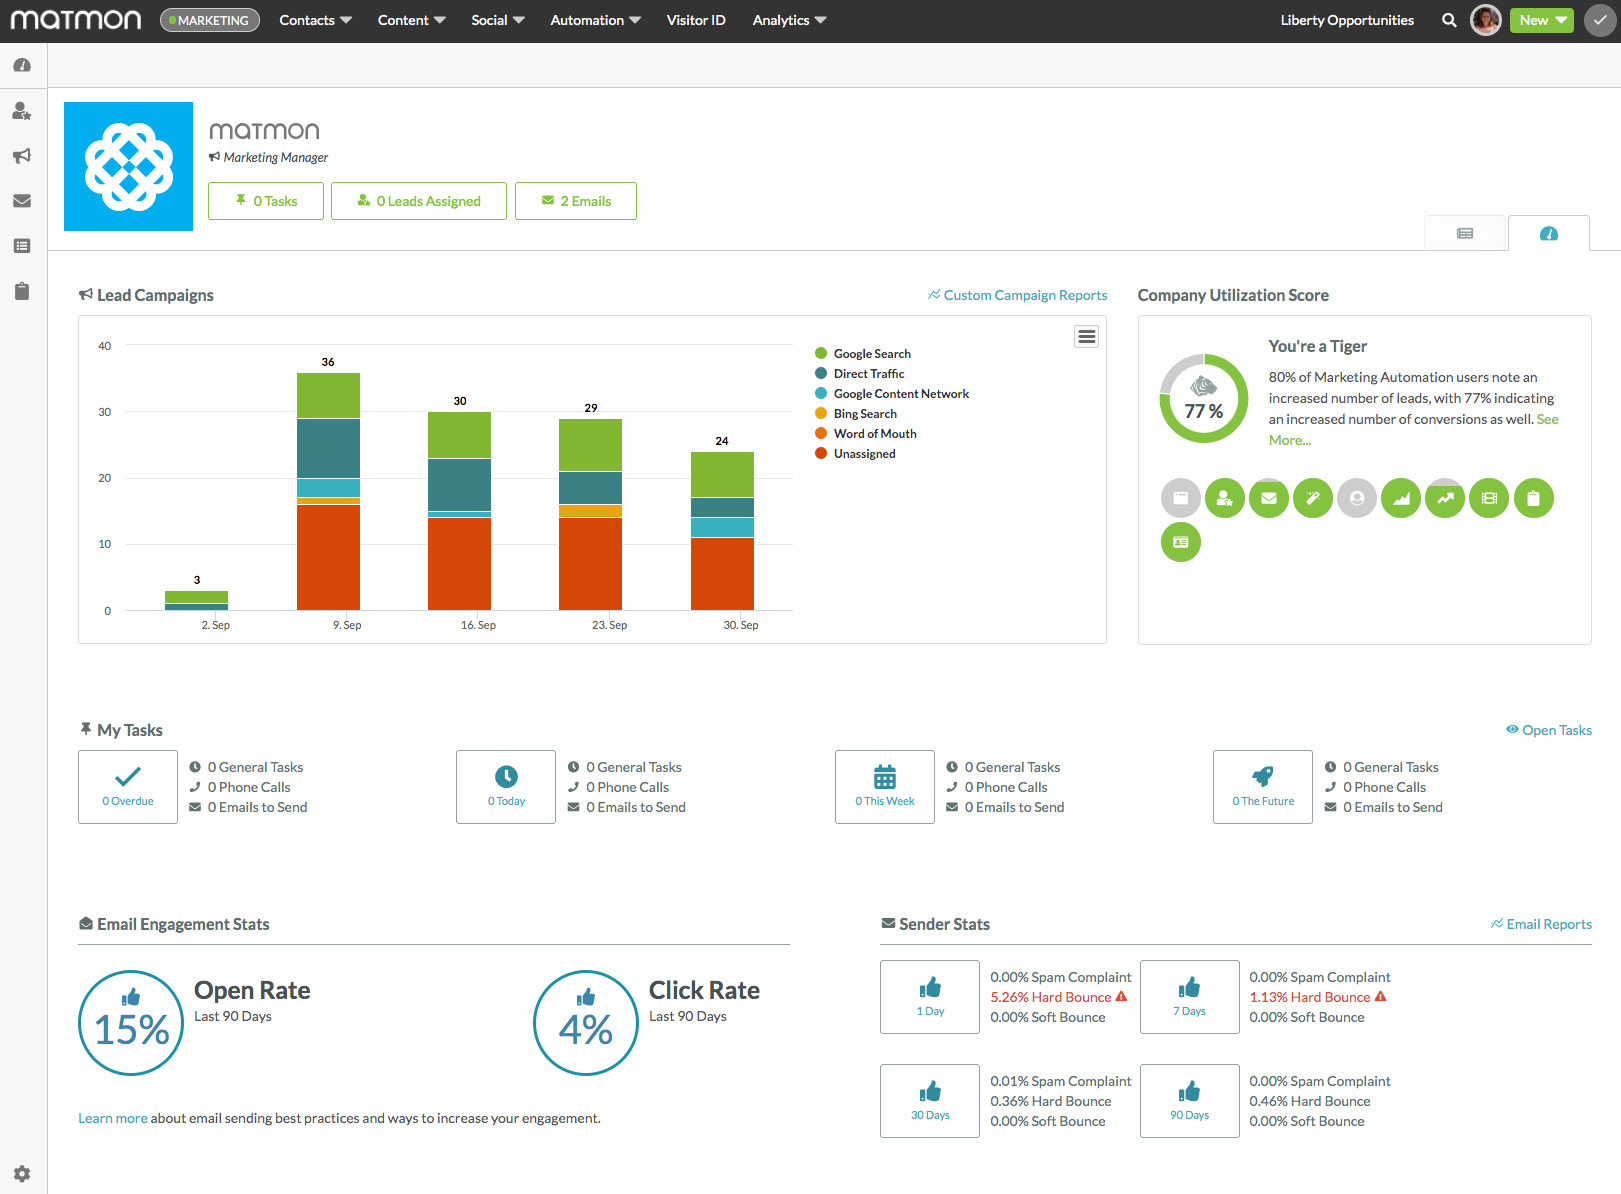1621x1194 pixels.
Task: Open Custom Campaign Reports link
Action: tap(1017, 295)
